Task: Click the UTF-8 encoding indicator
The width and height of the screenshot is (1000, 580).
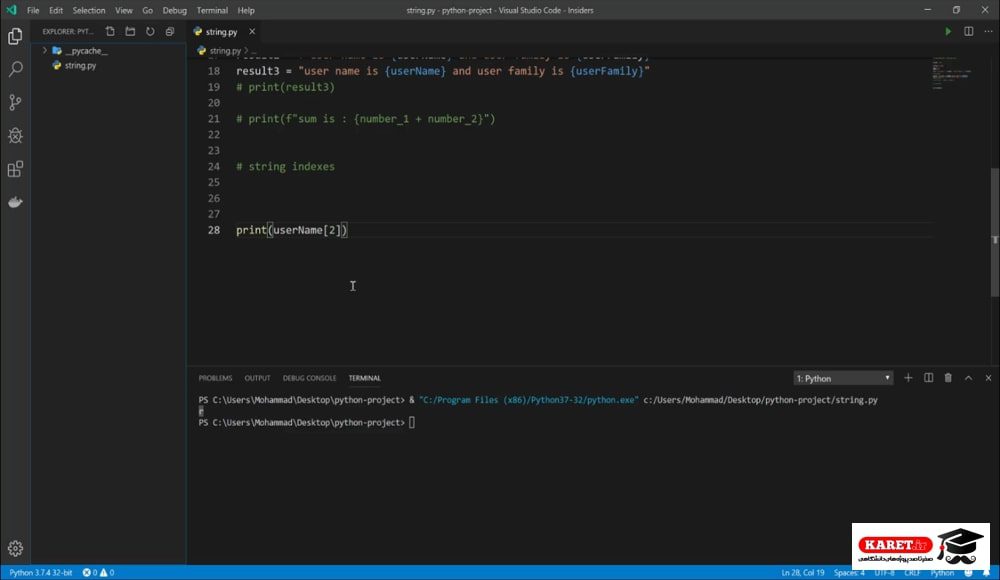Action: pos(884,572)
